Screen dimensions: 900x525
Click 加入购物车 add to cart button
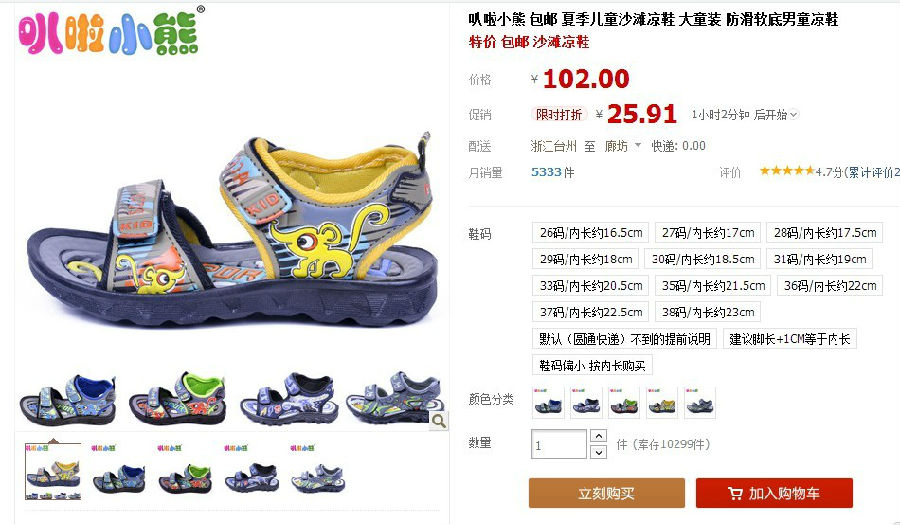point(774,493)
